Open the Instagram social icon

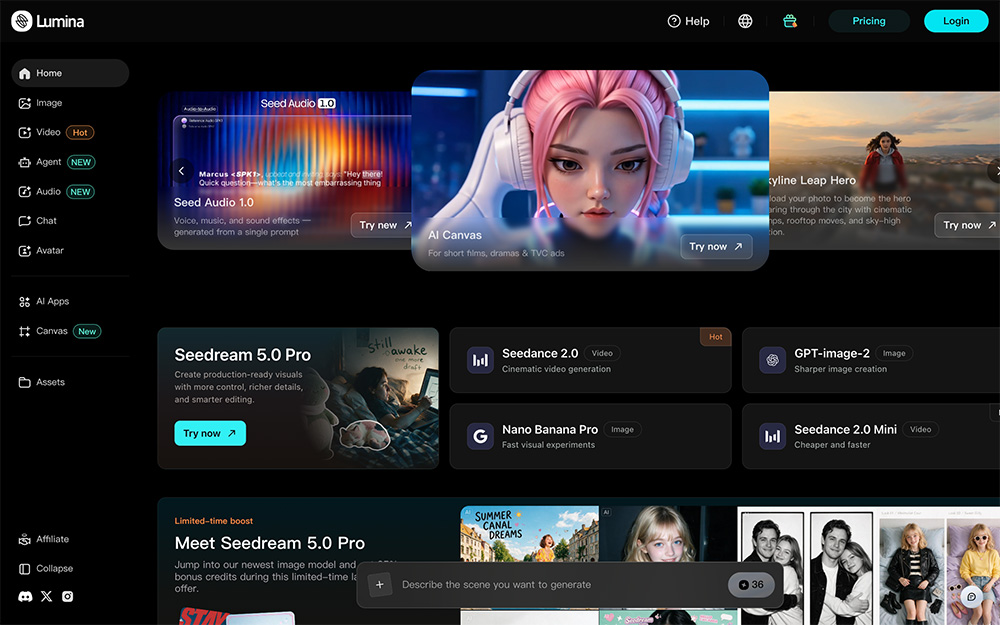coord(68,596)
